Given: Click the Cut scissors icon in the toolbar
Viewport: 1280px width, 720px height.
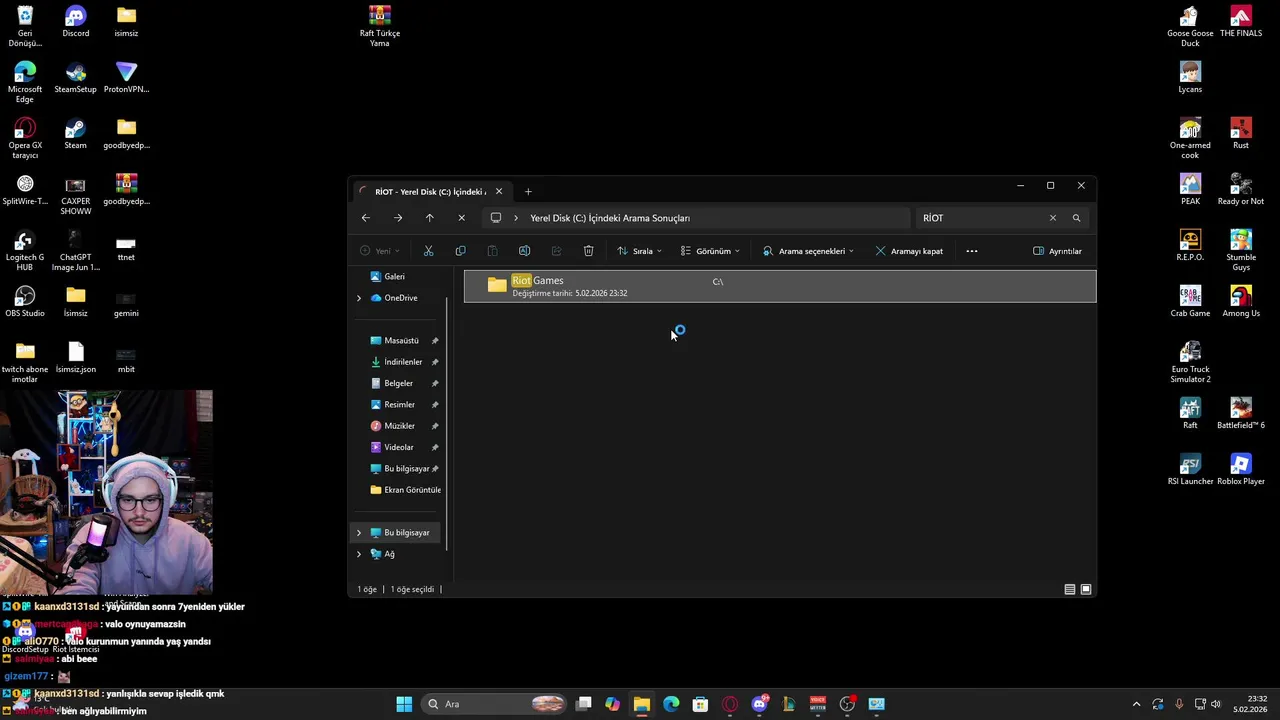Looking at the screenshot, I should [x=428, y=251].
